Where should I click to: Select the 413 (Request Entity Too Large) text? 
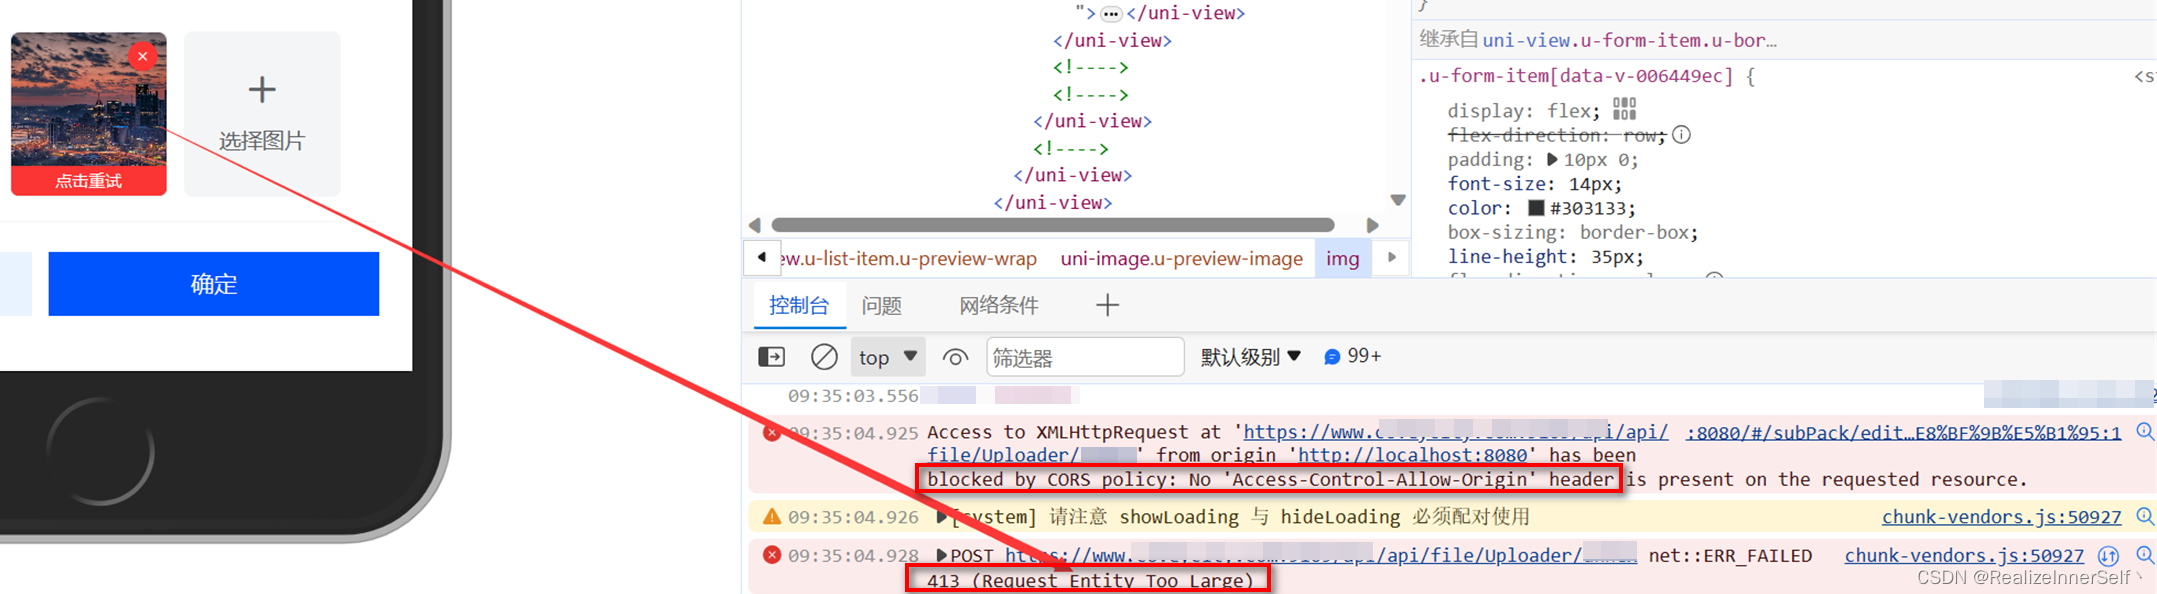click(x=1090, y=581)
